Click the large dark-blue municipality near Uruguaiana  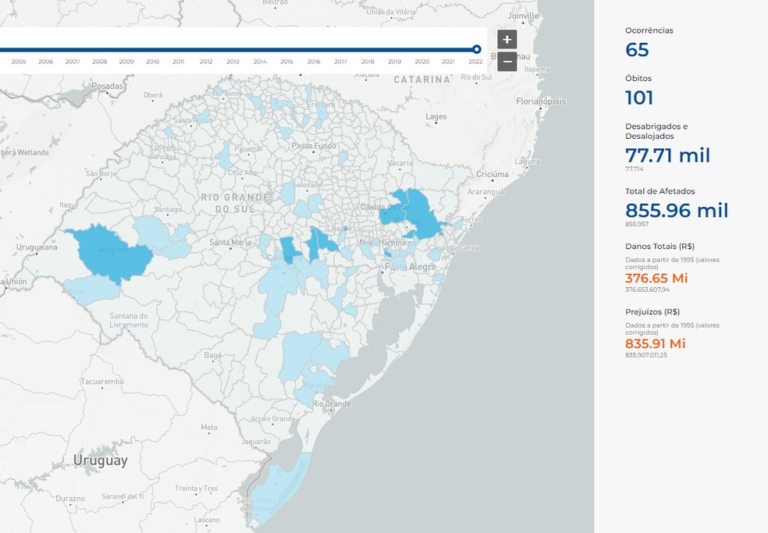108,250
